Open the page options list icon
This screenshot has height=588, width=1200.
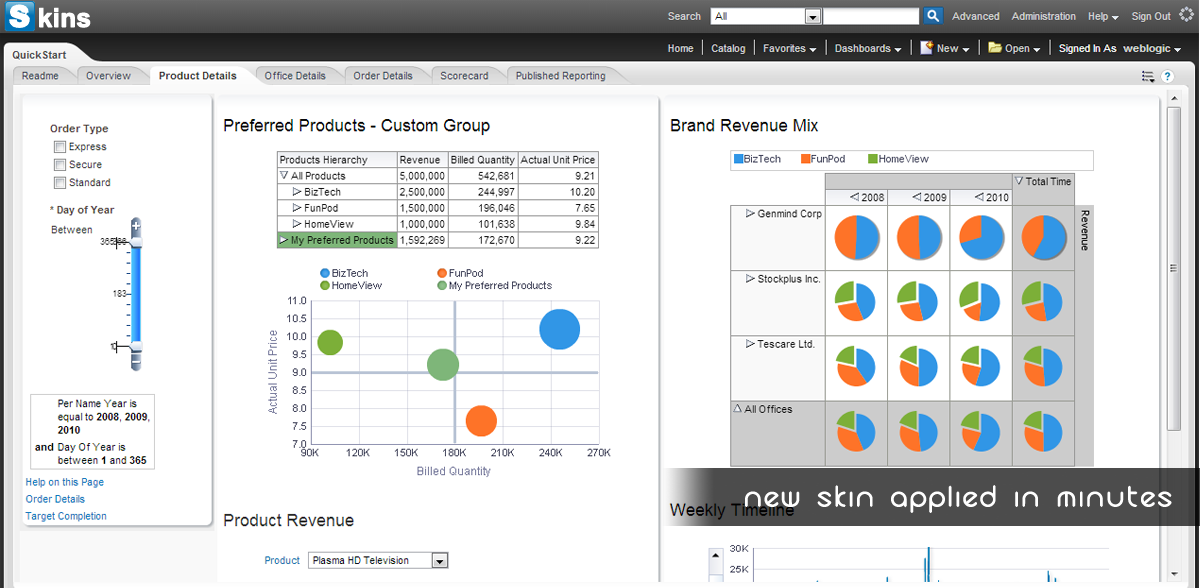1147,76
